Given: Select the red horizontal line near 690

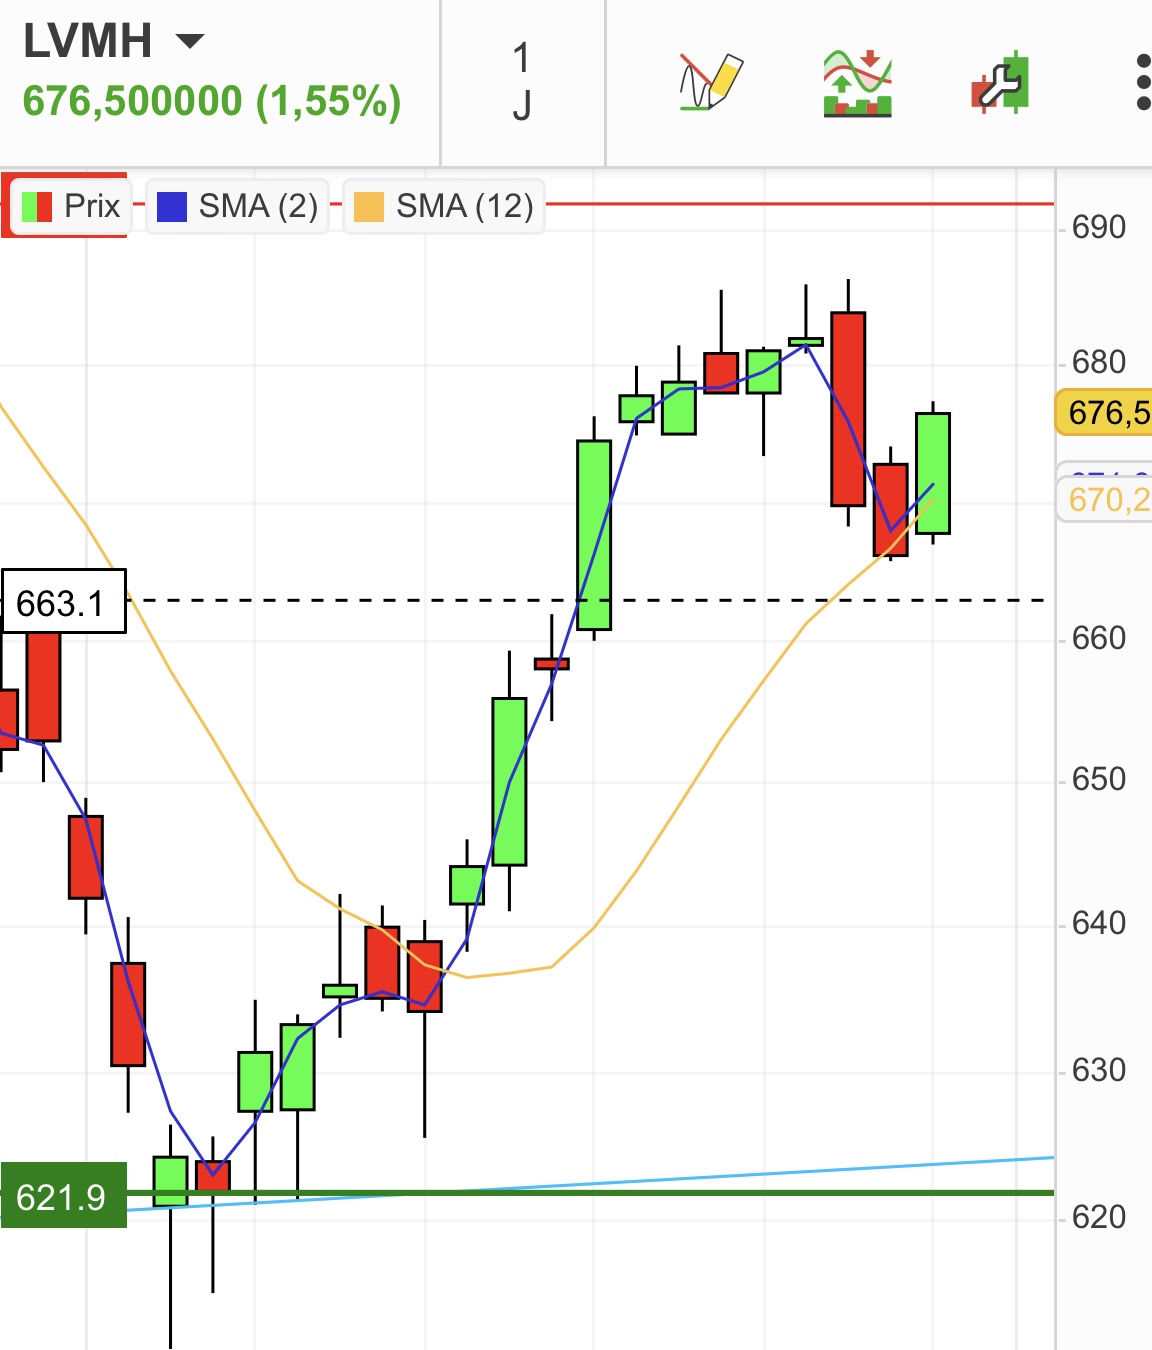Looking at the screenshot, I should 800,204.
